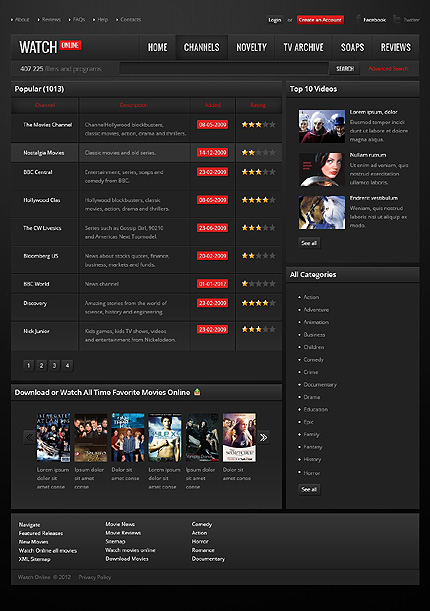Click star rating for Nostalgia Movies
430x611 pixels.
pos(259,153)
